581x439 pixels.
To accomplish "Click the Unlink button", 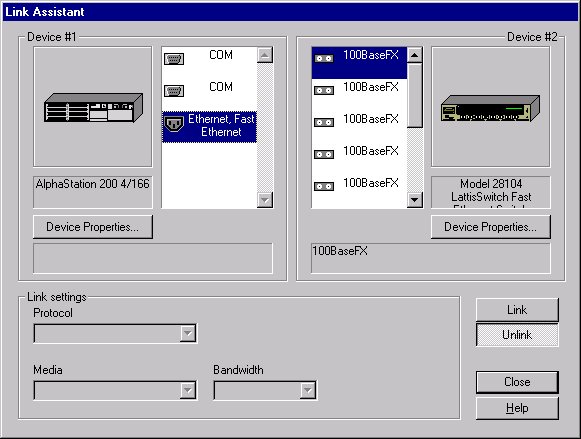I will [517, 335].
